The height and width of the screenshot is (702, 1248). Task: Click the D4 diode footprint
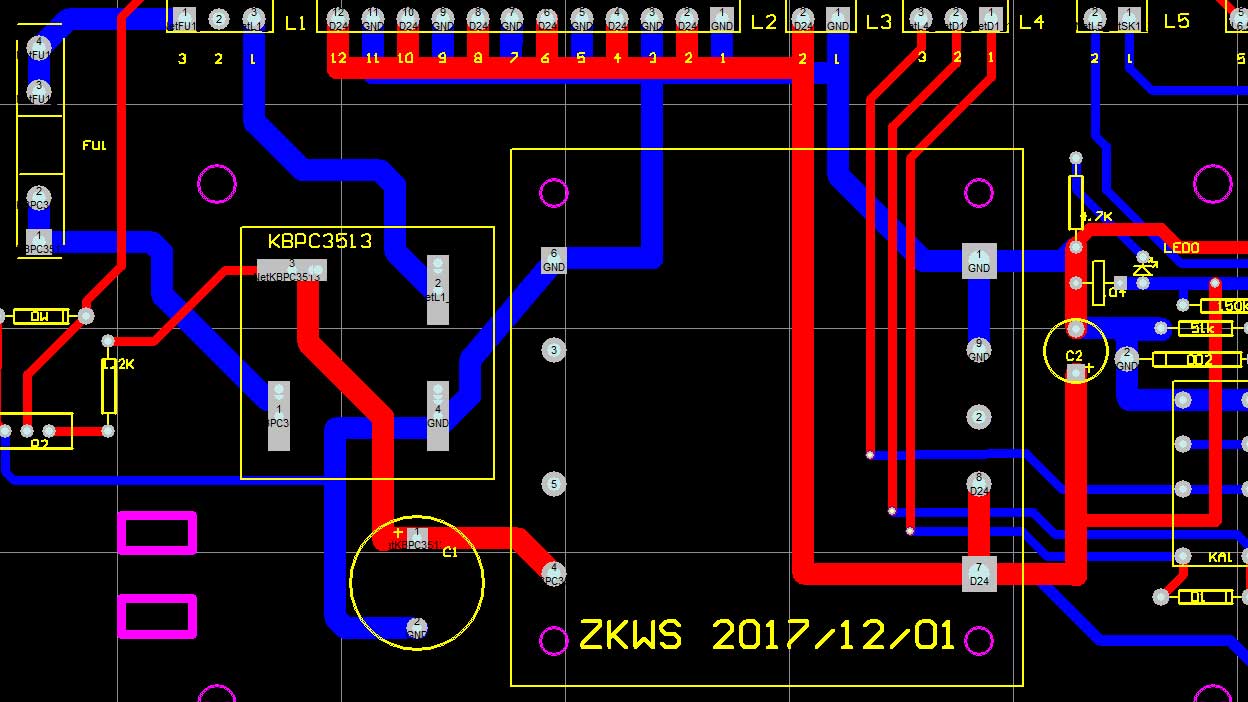click(1099, 283)
